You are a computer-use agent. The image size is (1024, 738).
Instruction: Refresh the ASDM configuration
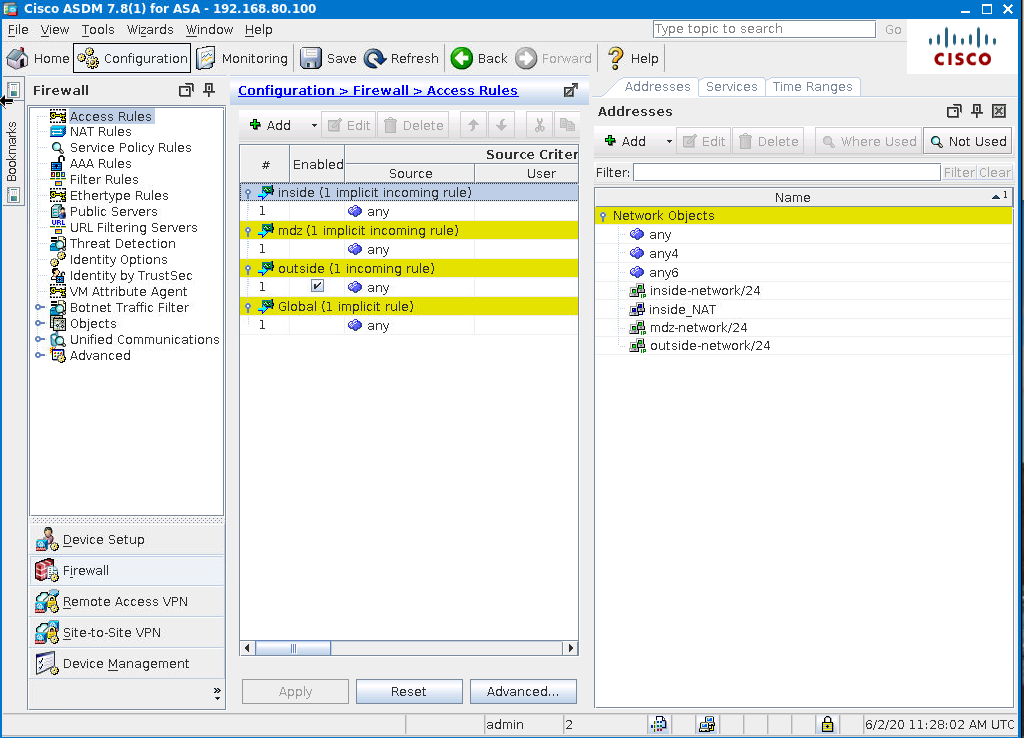[402, 58]
